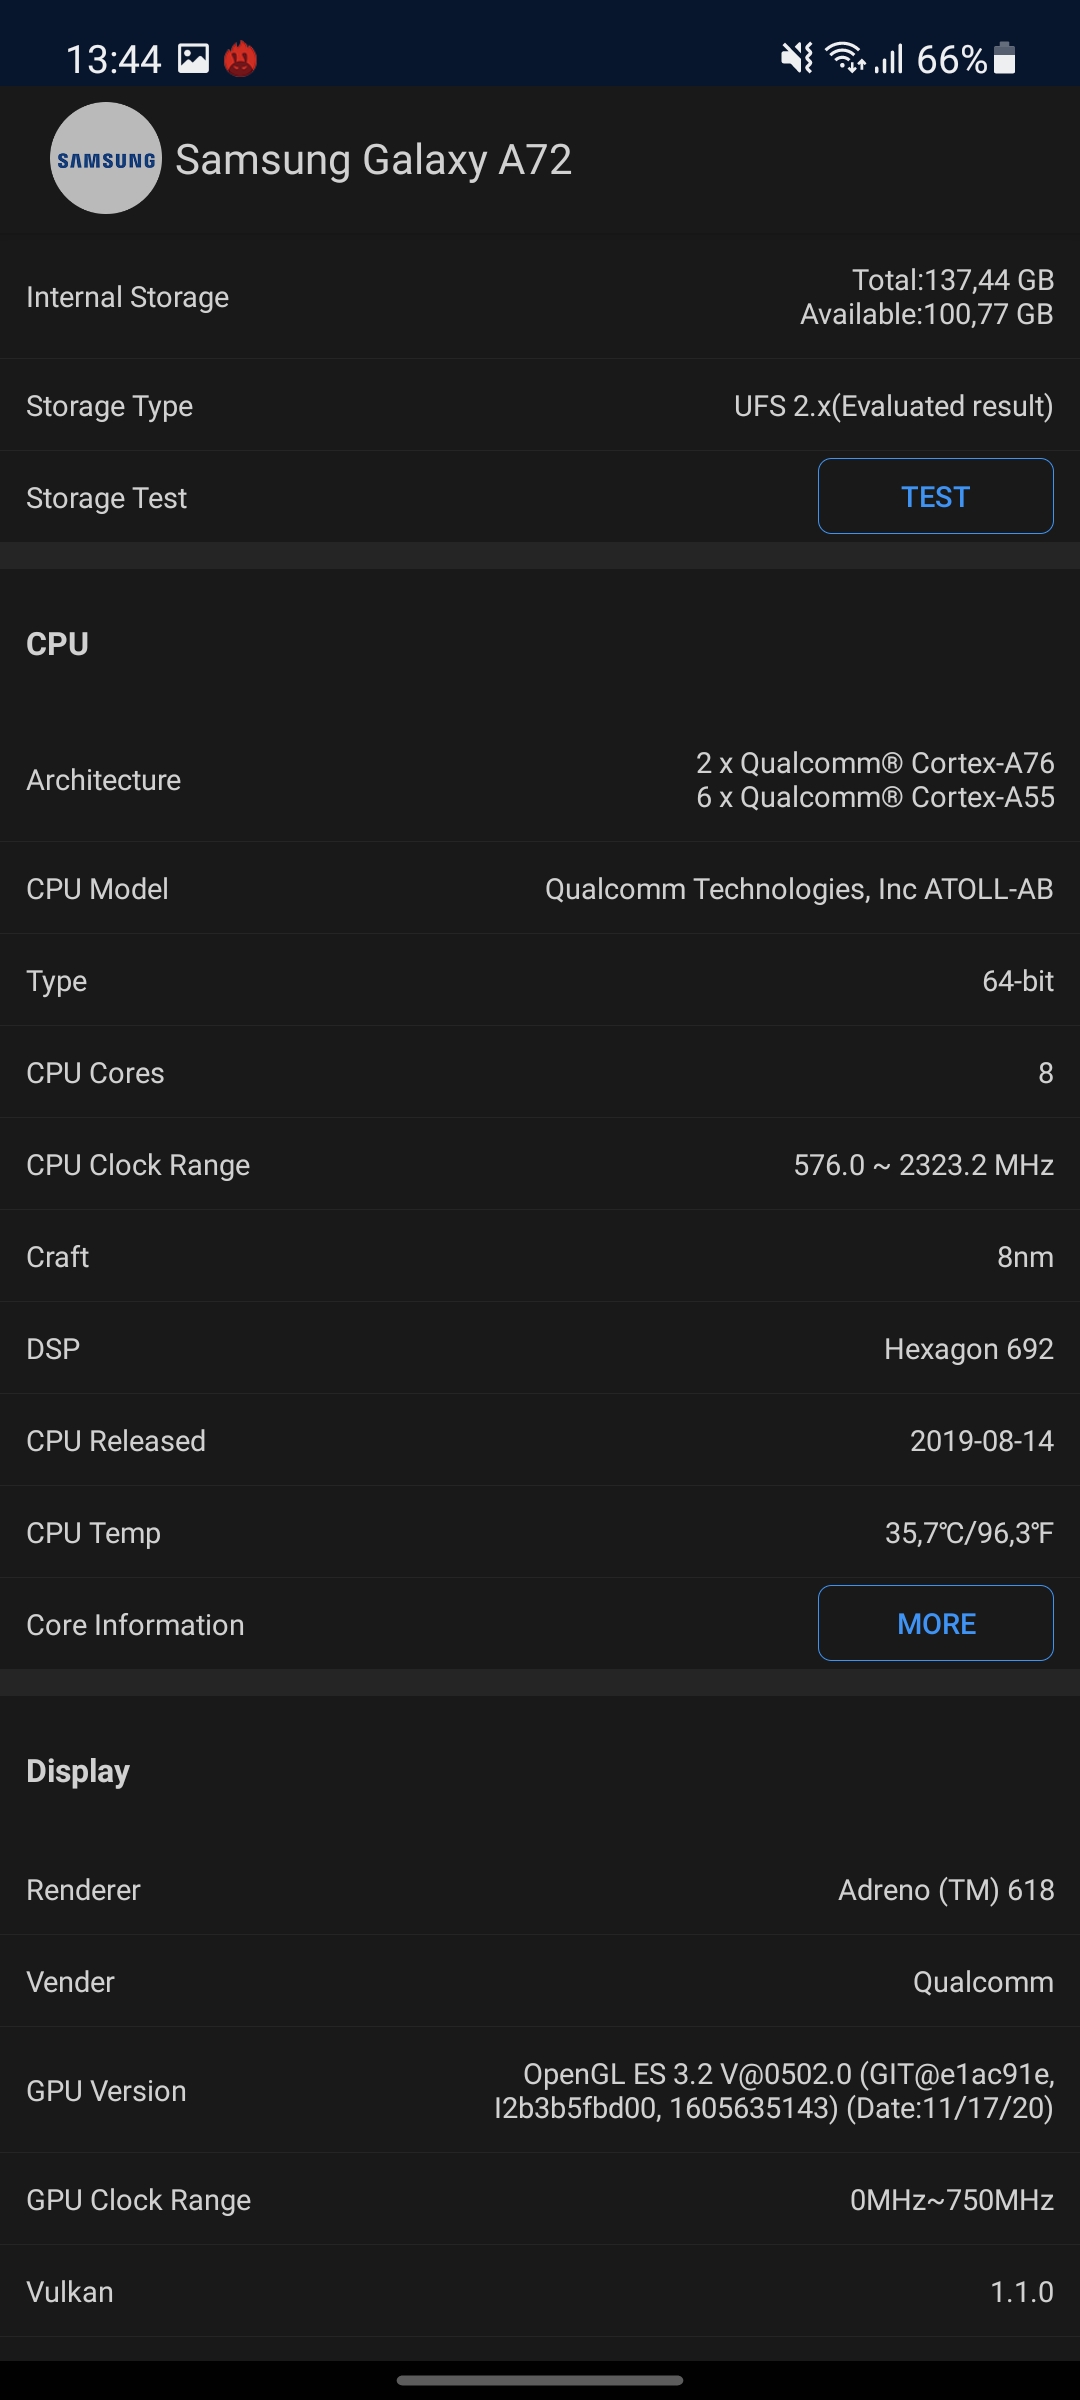Viewport: 1080px width, 2400px height.
Task: Tap the gallery image notification icon
Action: [x=193, y=59]
